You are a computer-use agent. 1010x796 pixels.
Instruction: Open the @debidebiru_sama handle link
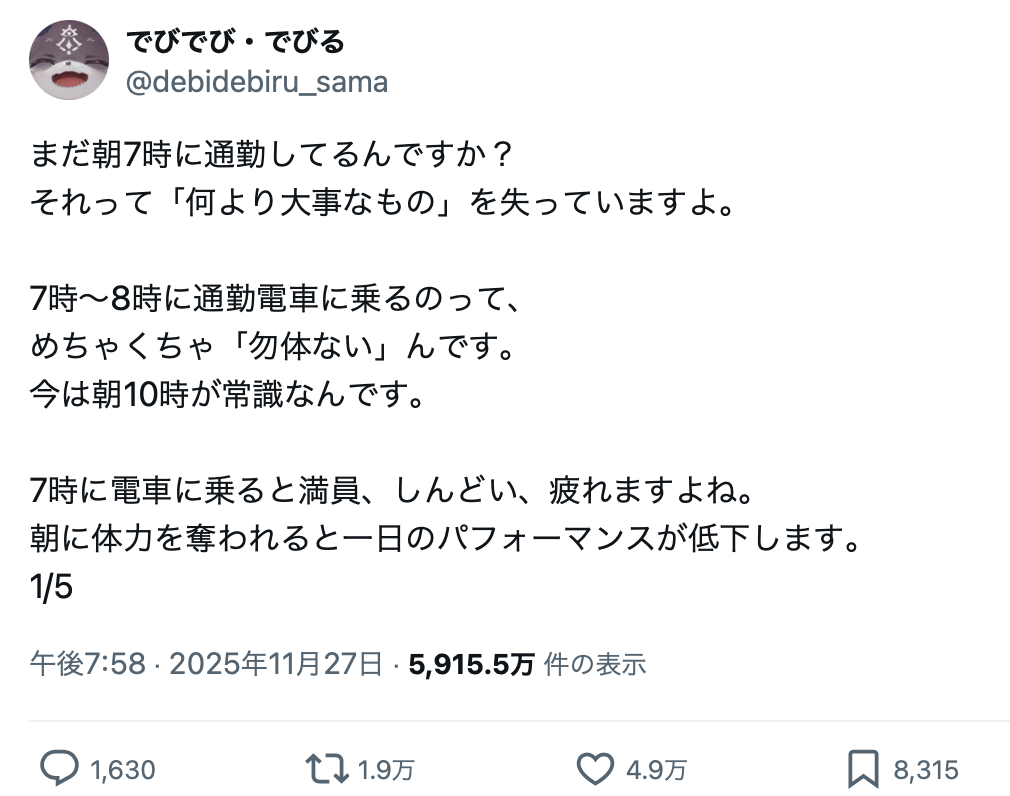pyautogui.click(x=257, y=82)
